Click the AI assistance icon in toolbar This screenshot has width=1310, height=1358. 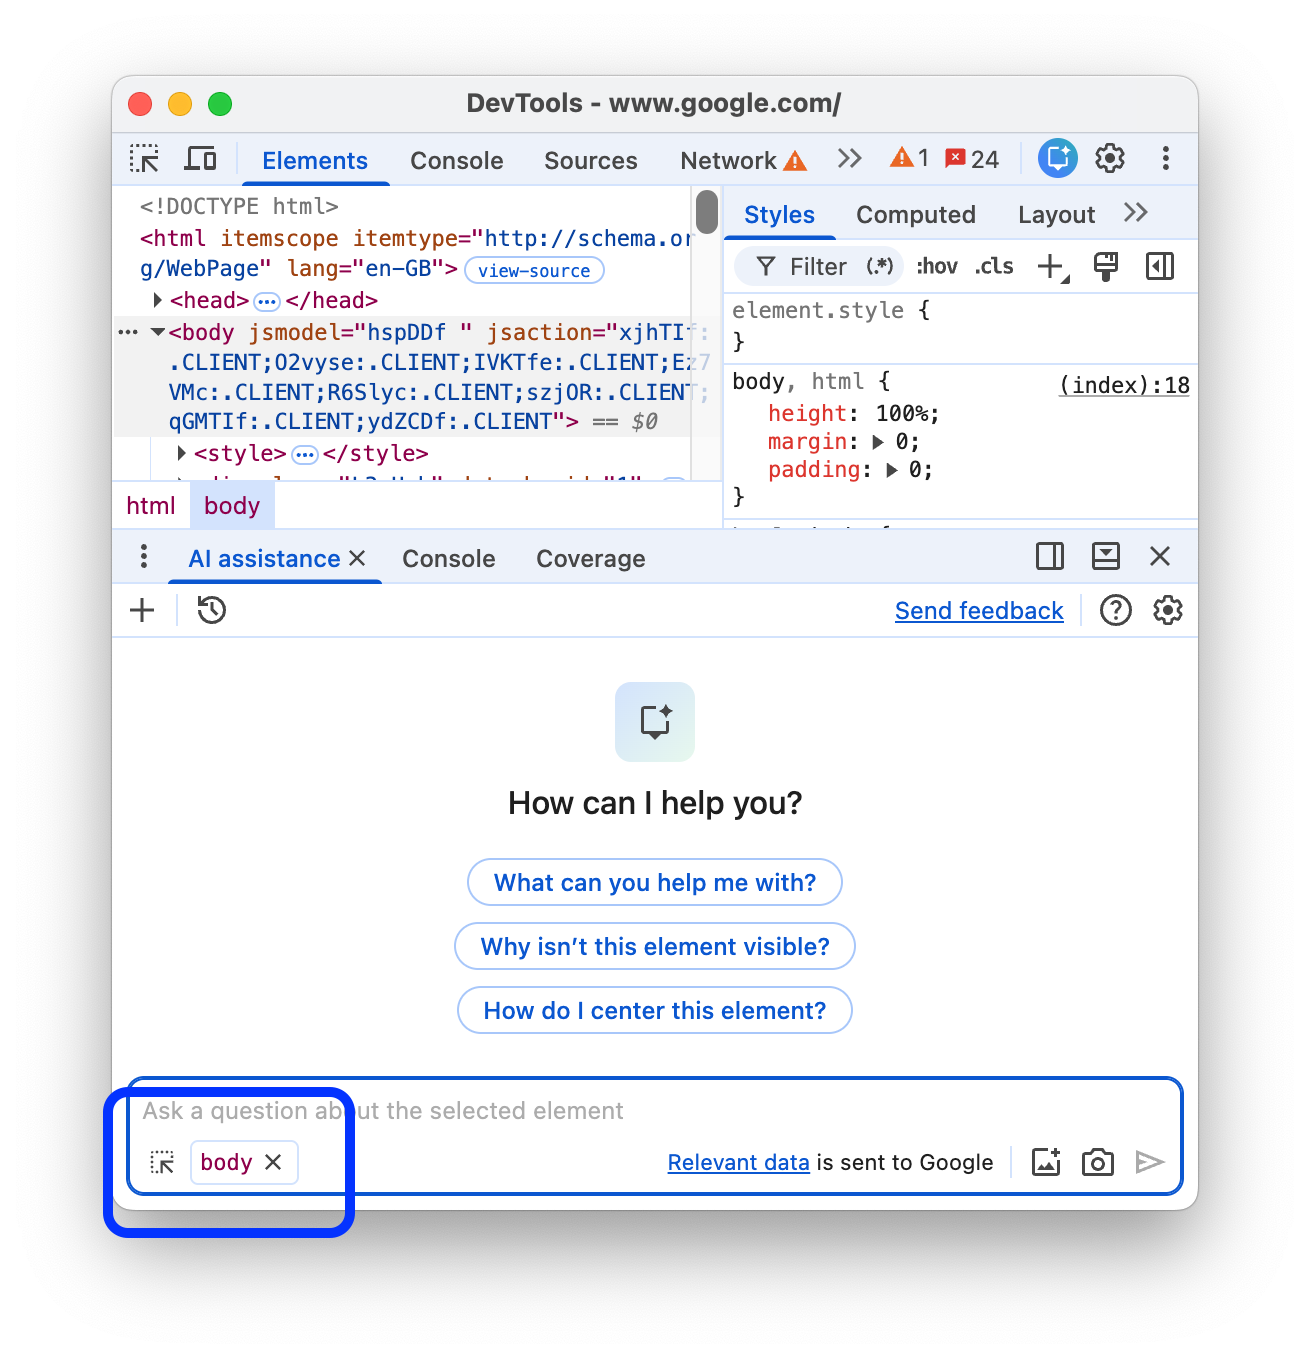pyautogui.click(x=1057, y=159)
